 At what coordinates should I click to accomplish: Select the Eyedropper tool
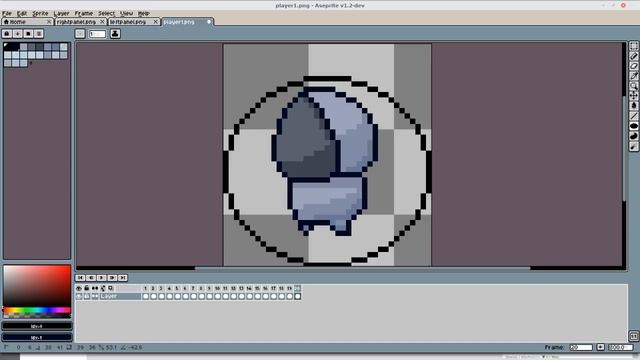point(633,76)
